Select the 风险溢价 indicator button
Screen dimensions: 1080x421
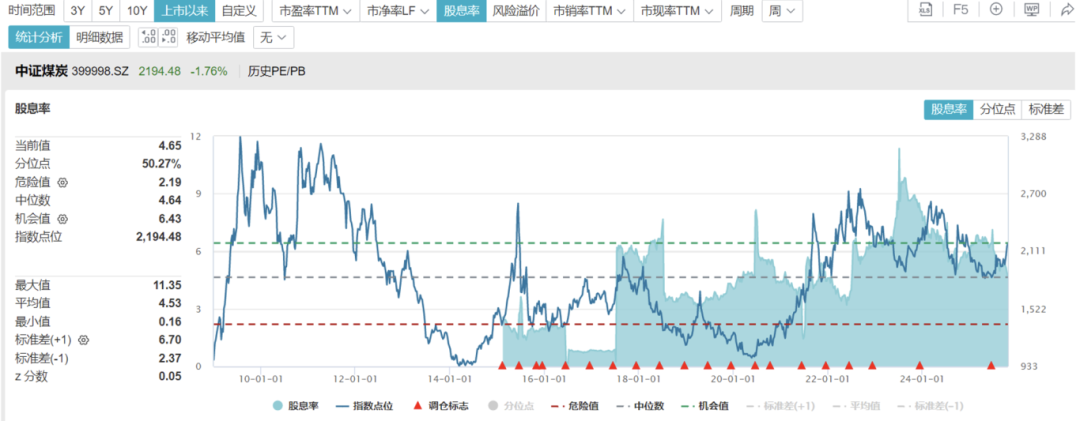(516, 11)
